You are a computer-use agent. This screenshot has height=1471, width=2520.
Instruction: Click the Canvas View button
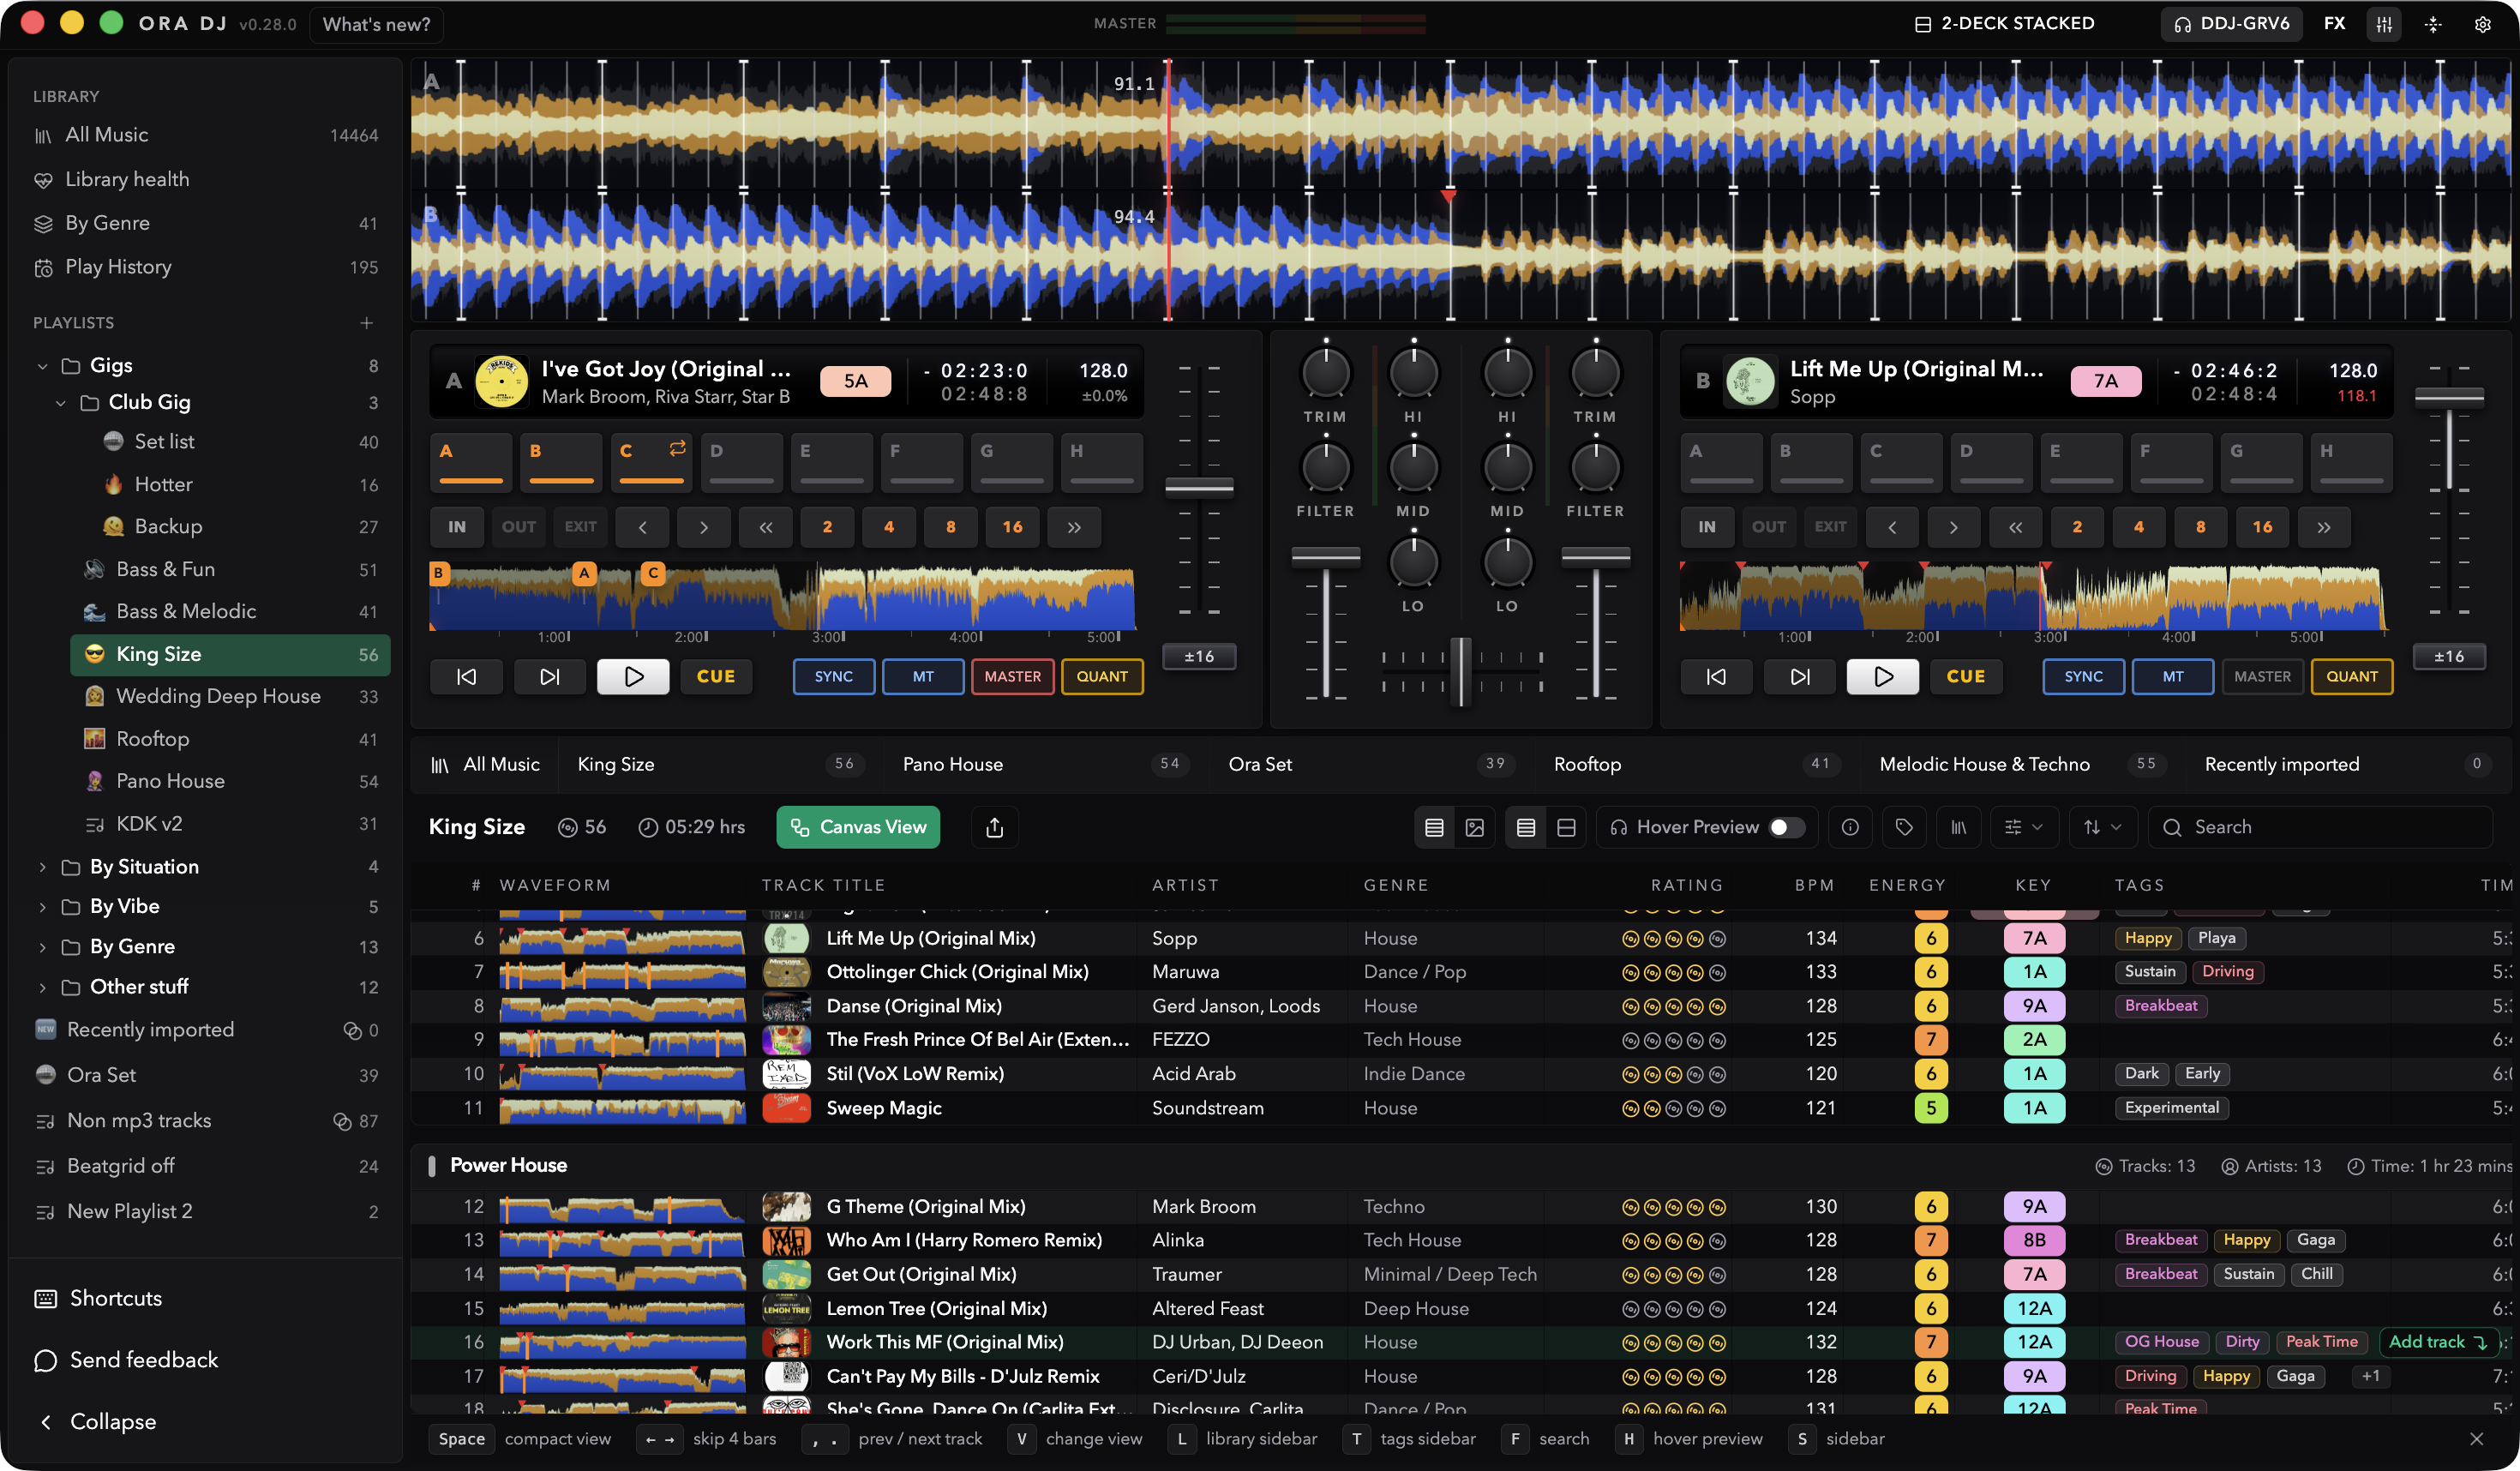point(858,828)
